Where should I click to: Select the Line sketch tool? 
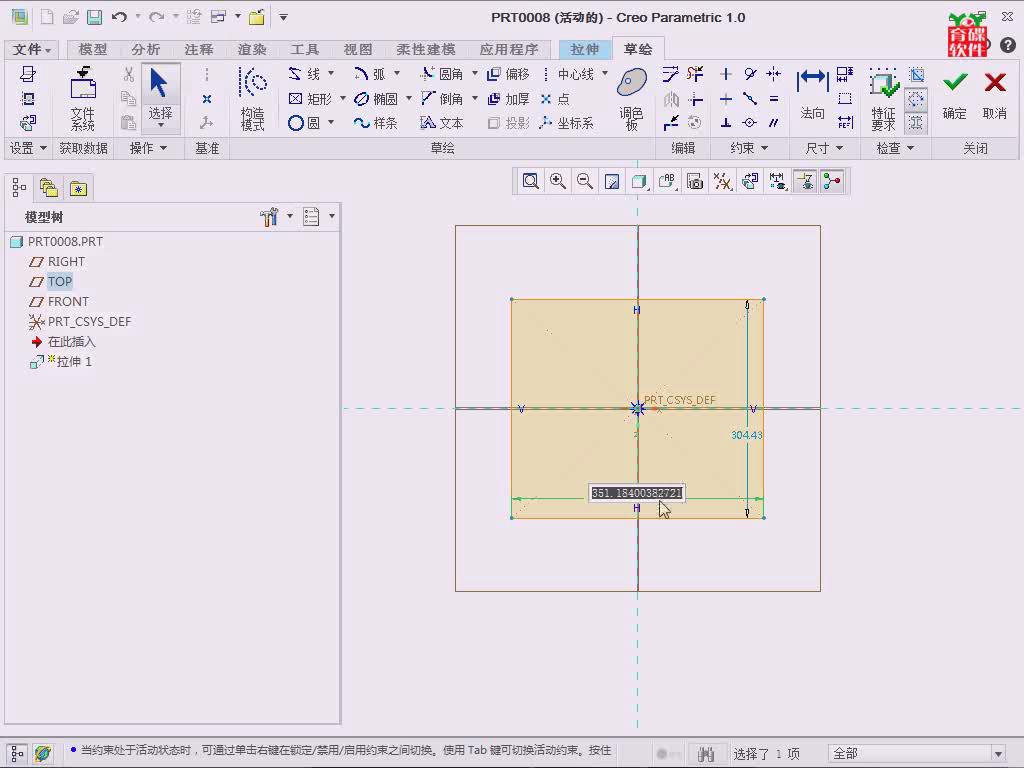(304, 74)
